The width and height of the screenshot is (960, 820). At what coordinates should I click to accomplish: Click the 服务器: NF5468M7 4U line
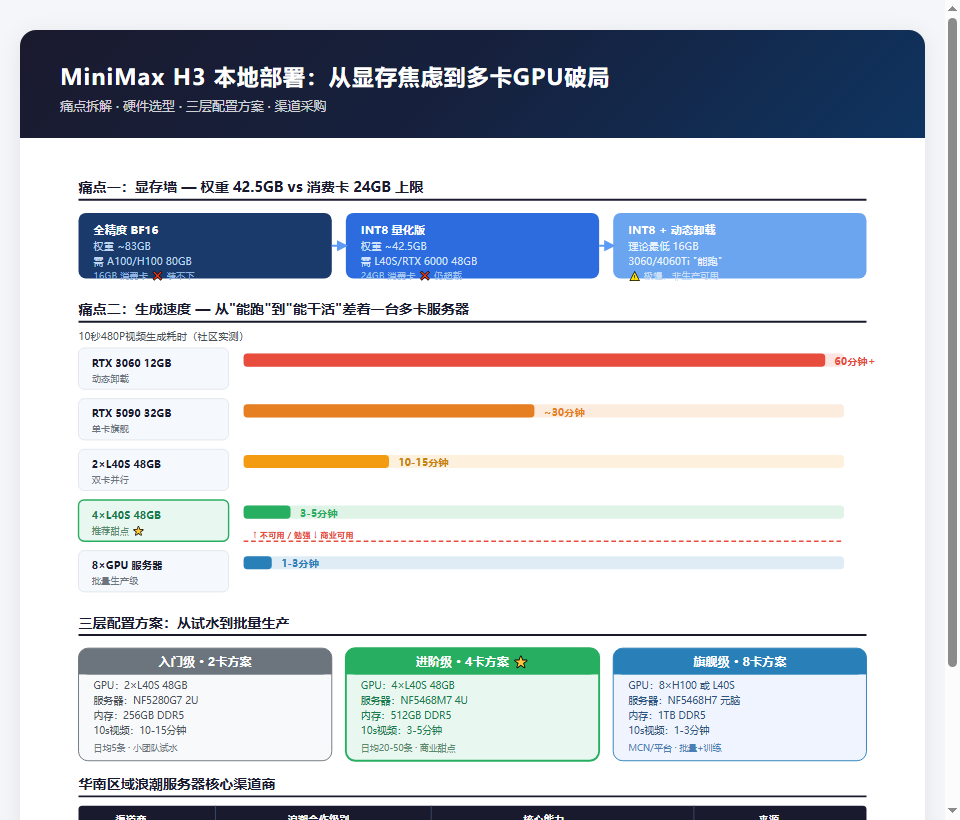414,701
